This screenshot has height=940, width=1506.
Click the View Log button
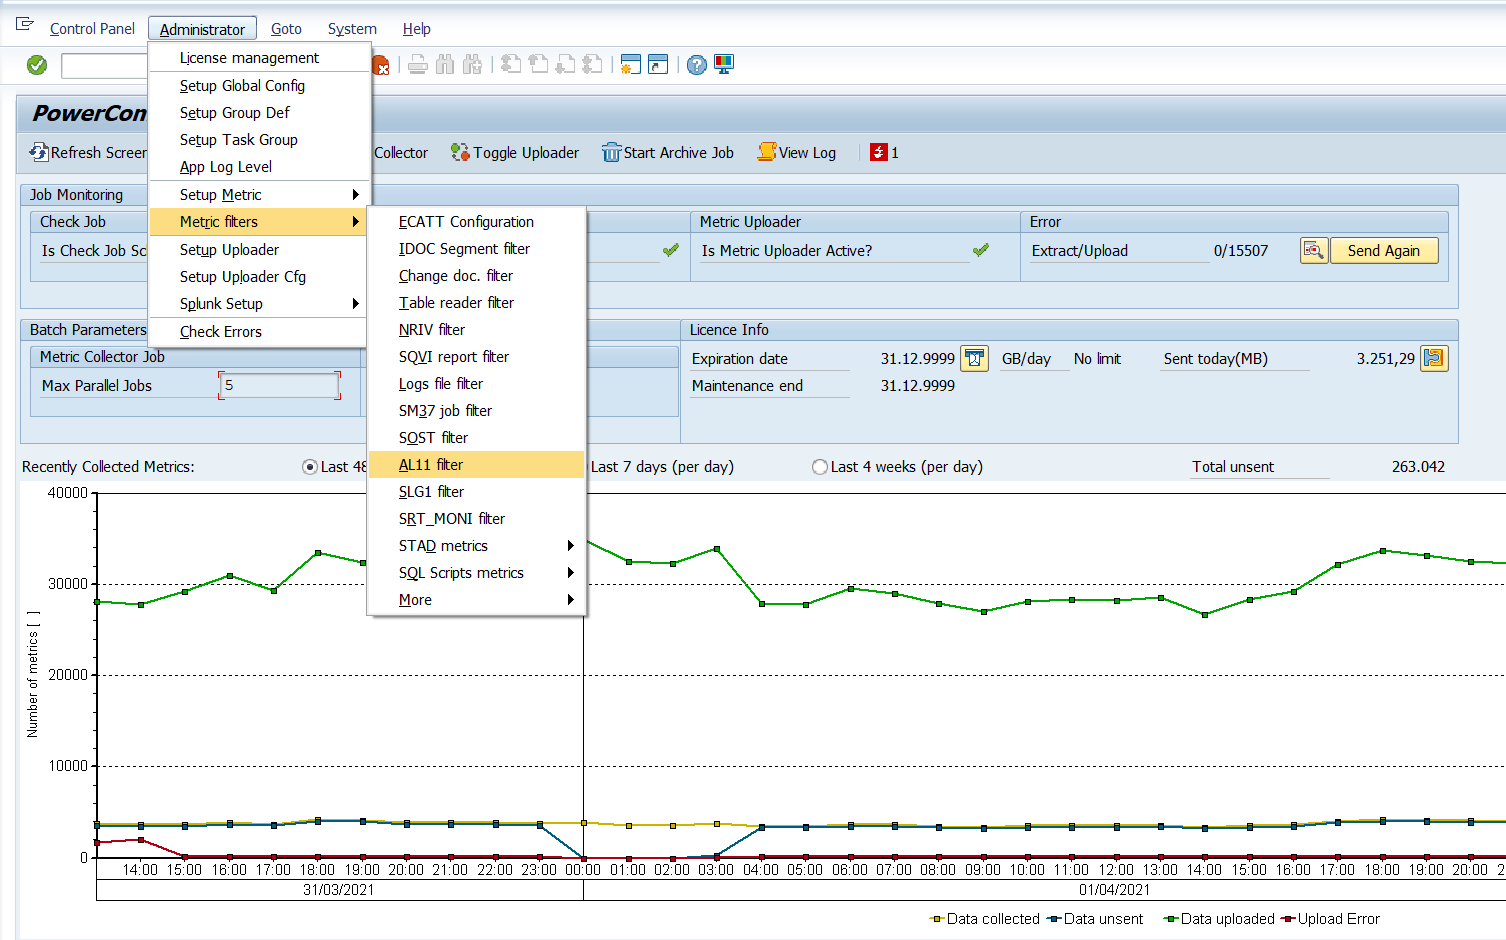(797, 153)
